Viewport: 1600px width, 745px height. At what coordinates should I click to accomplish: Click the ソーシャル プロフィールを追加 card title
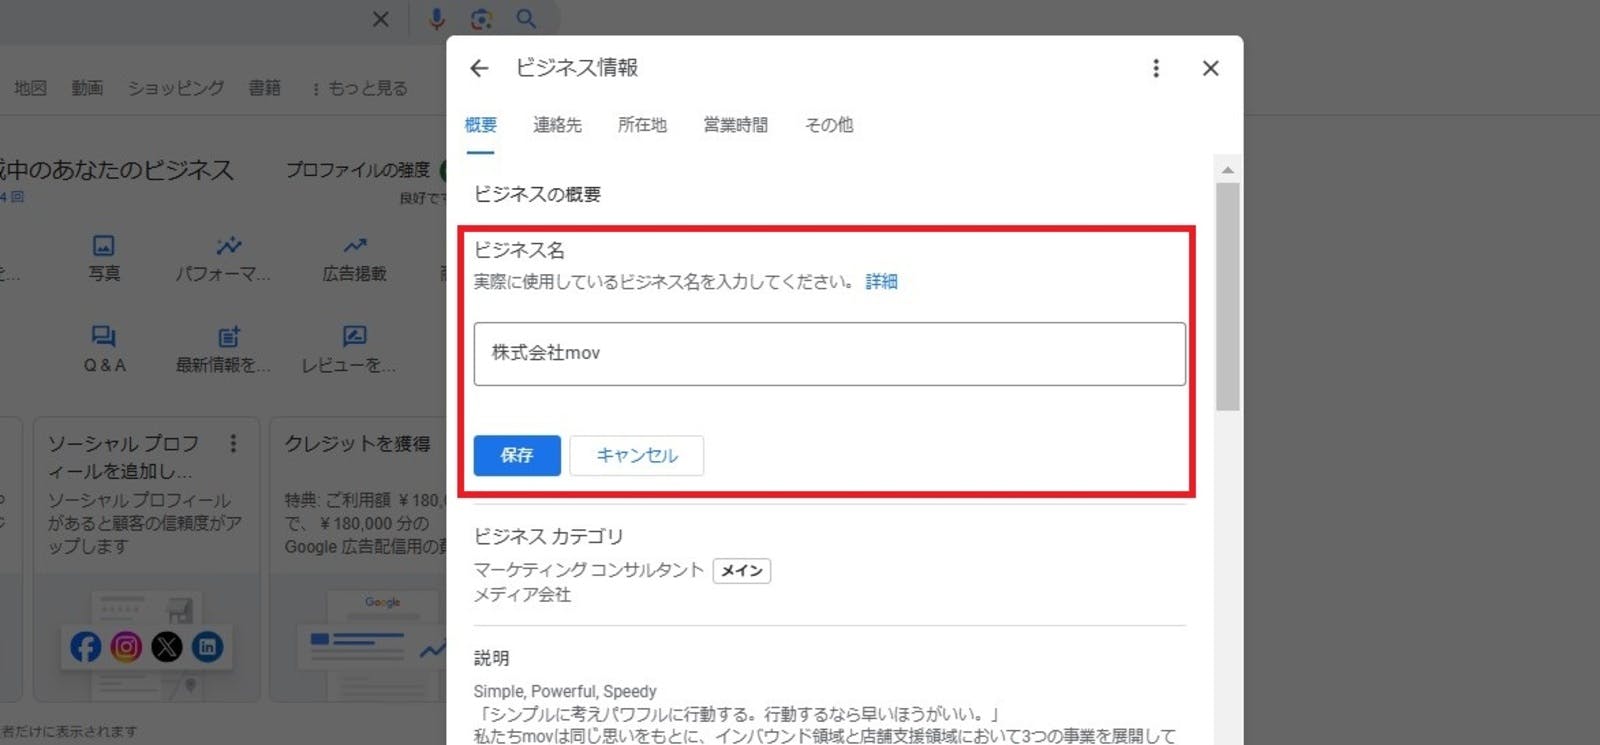(124, 457)
